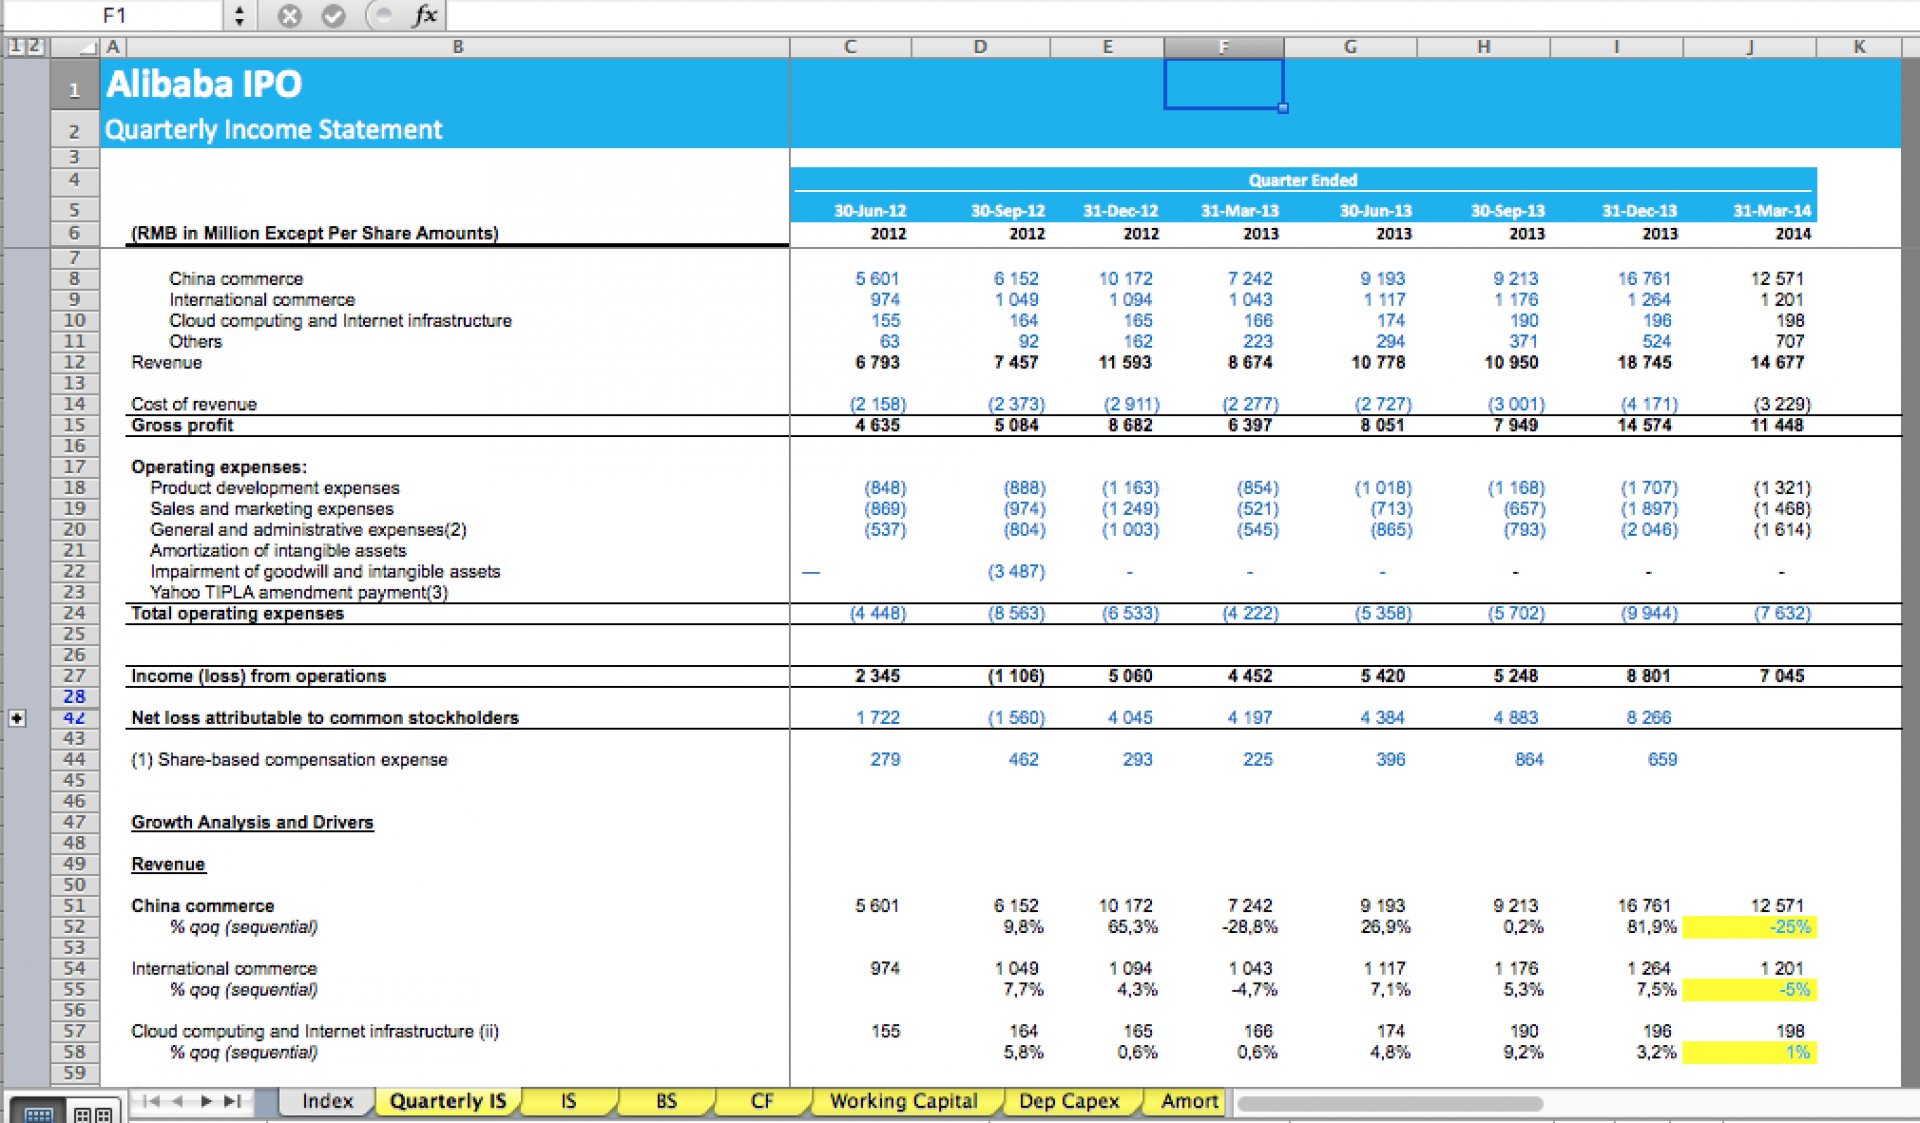
Task: Open the Dep Capex sheet tab
Action: coord(1069,1101)
